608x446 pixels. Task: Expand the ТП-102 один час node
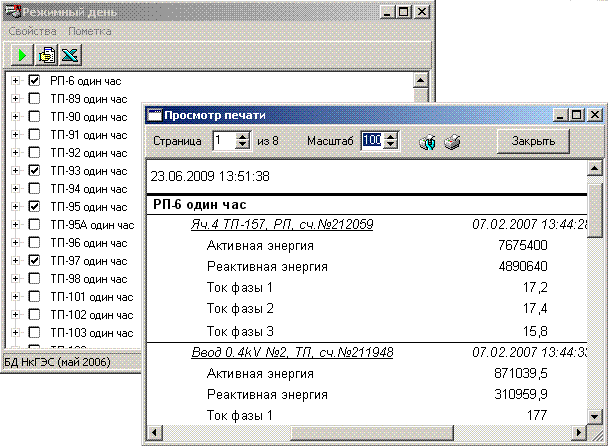click(15, 314)
